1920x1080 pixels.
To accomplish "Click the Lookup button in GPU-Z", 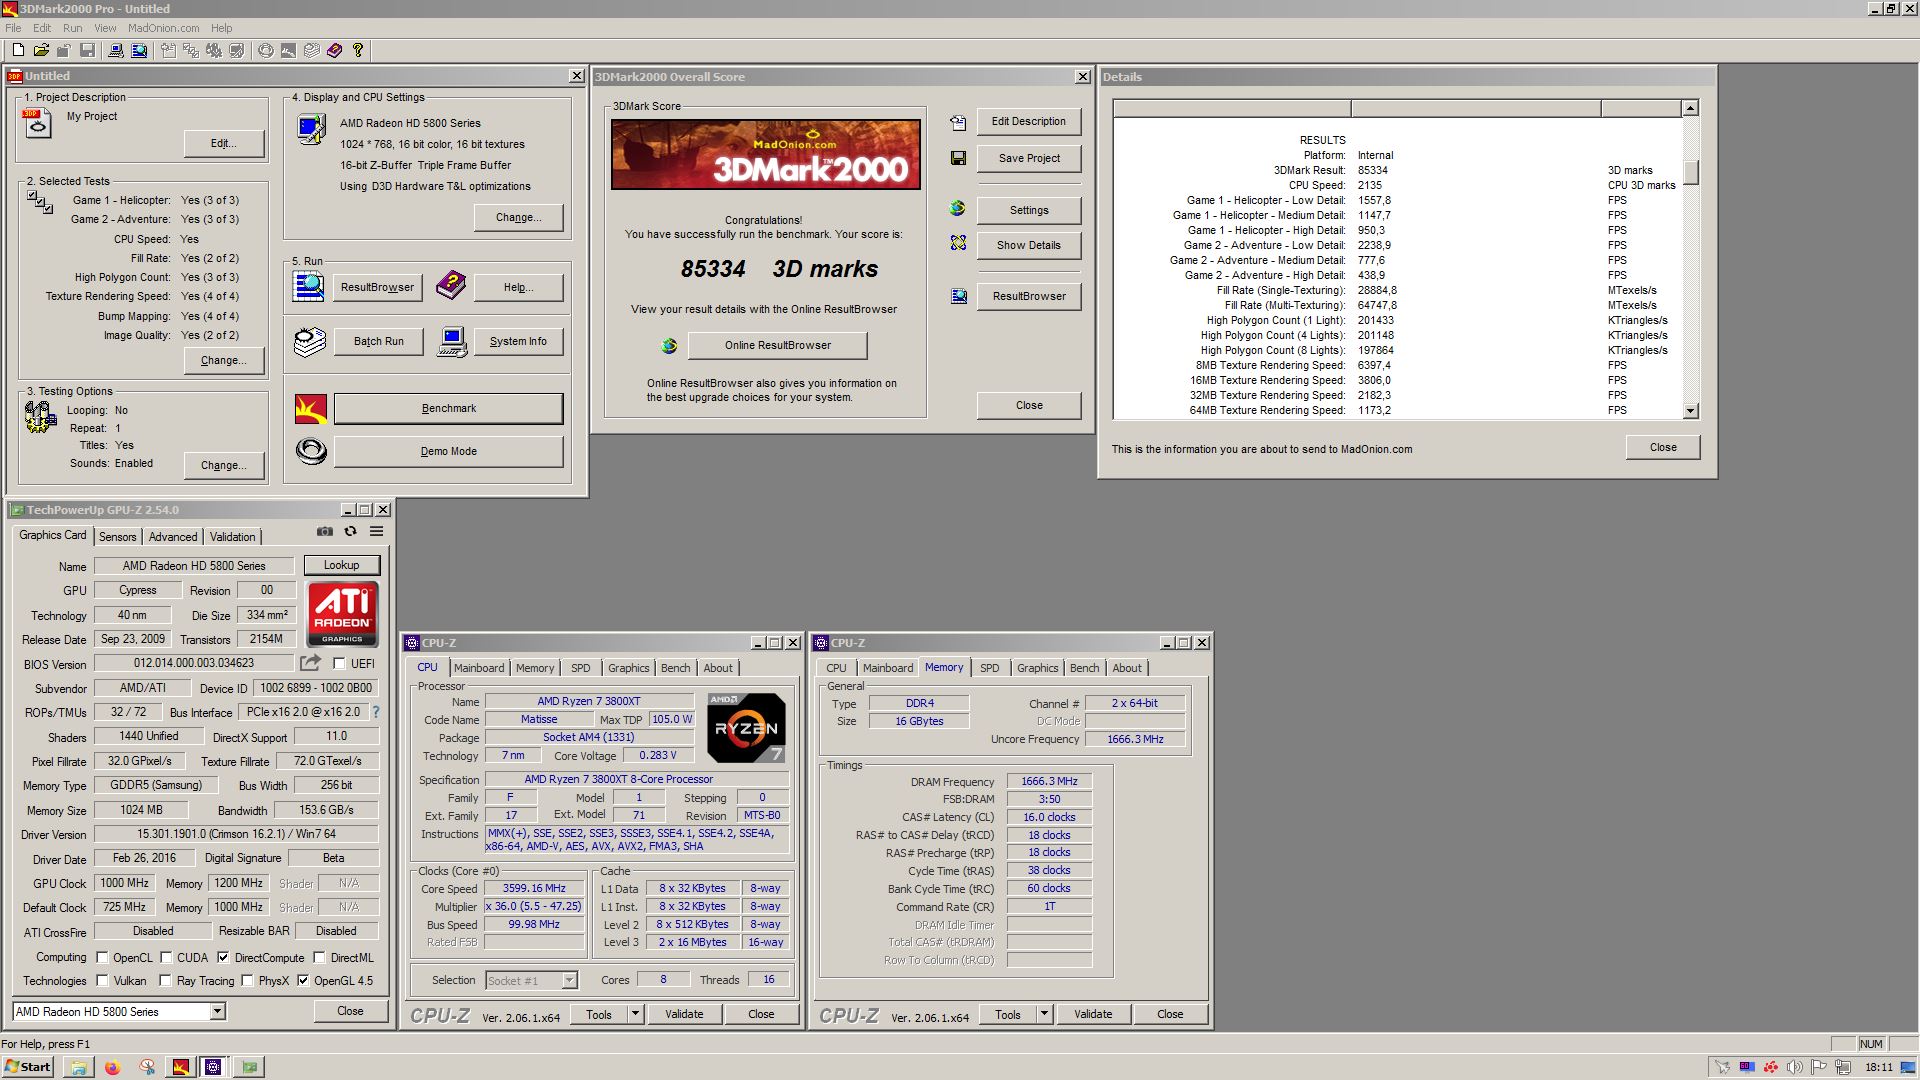I will 341,565.
